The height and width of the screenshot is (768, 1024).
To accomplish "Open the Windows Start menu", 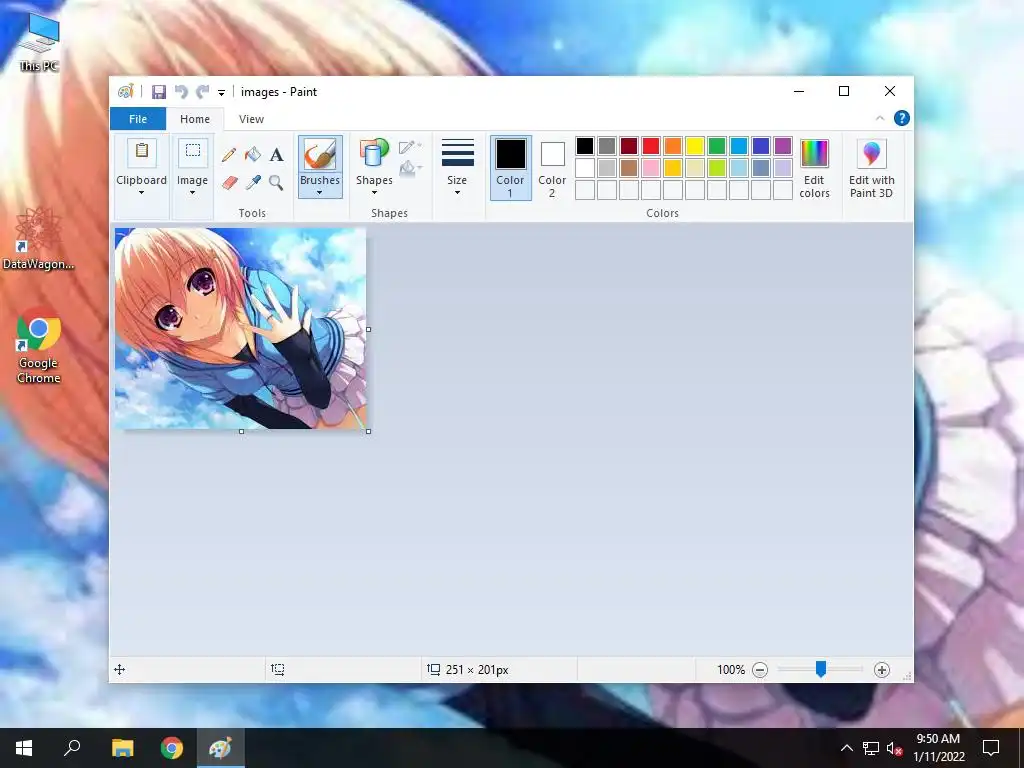I will 24,748.
